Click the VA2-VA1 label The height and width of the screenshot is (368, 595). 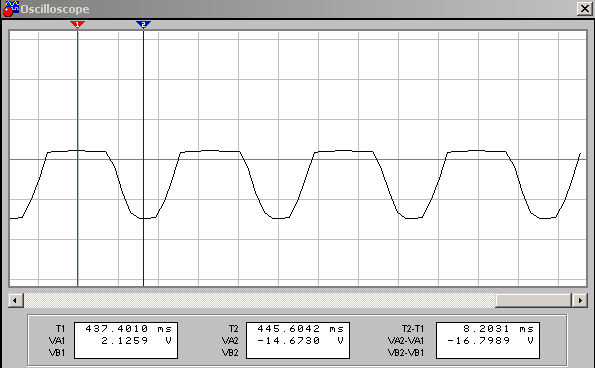[406, 341]
